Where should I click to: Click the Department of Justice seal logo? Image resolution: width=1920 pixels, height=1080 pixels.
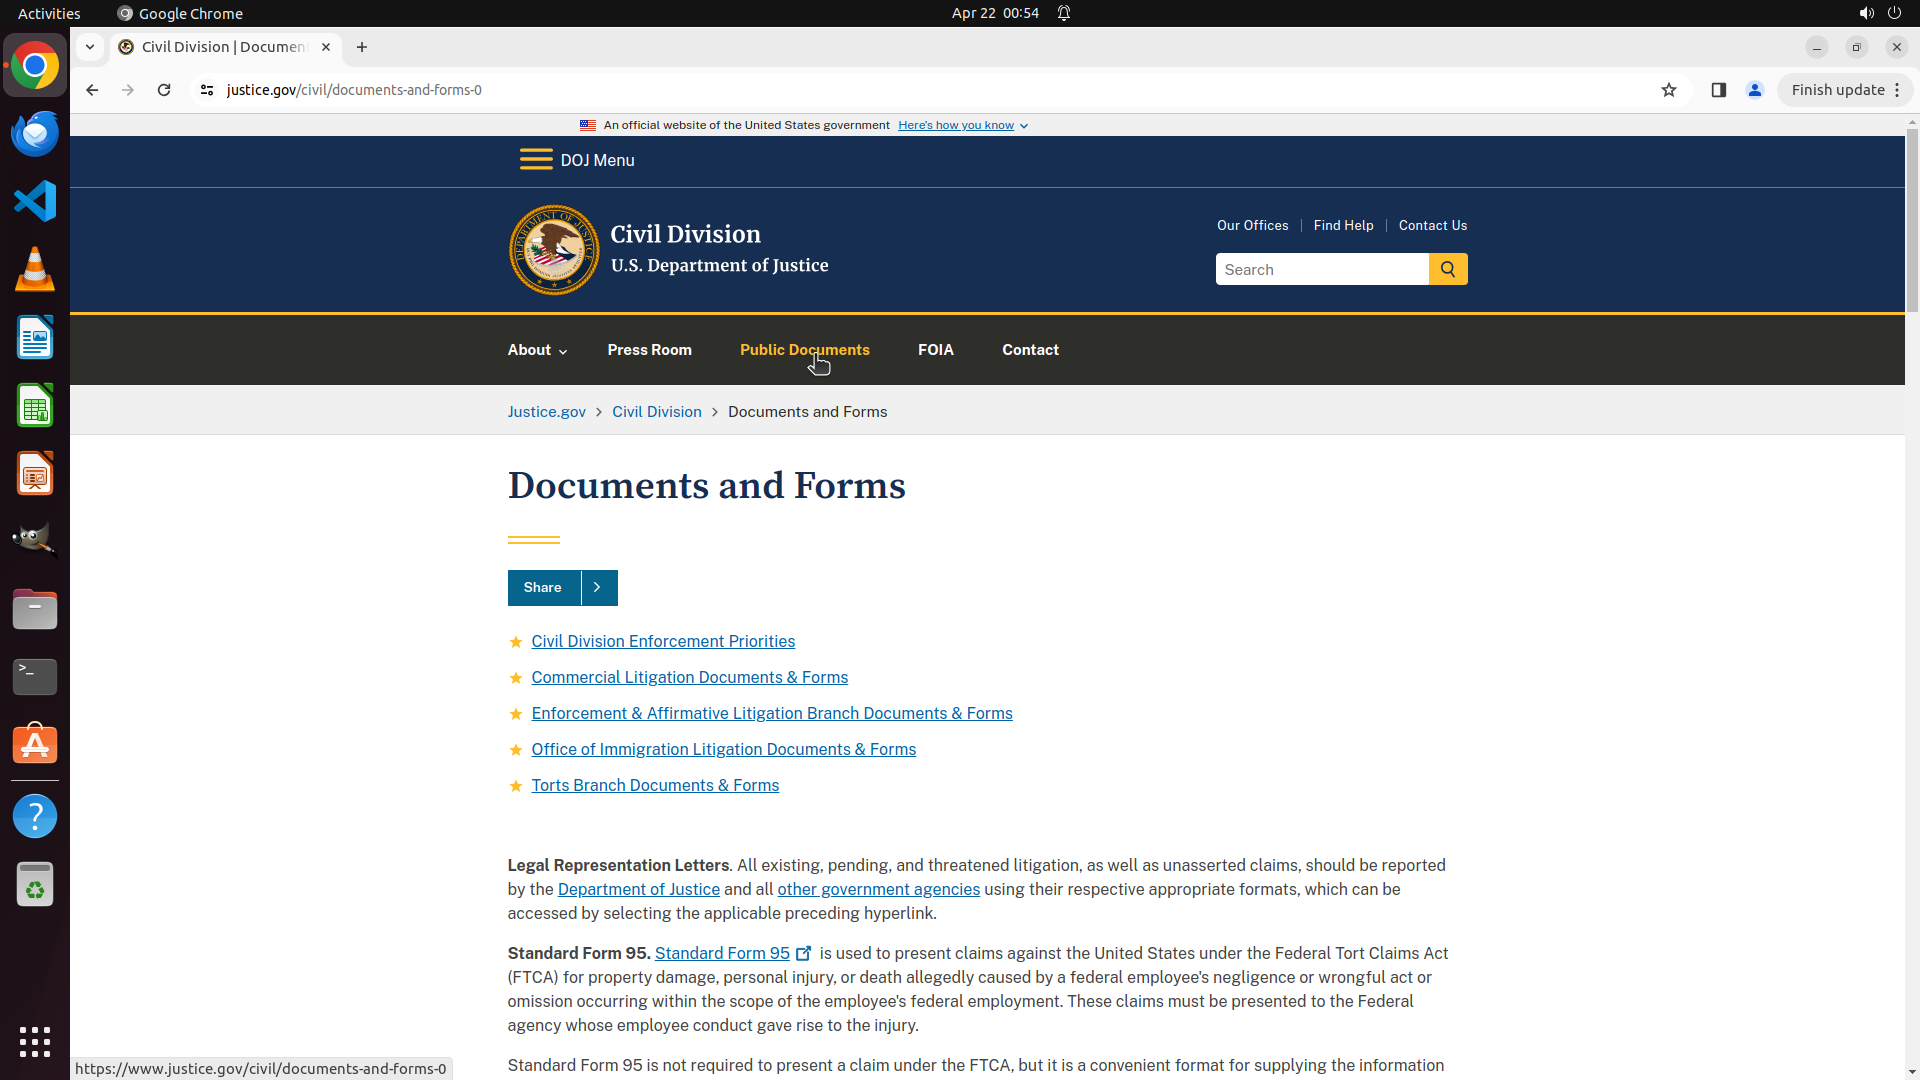click(553, 250)
